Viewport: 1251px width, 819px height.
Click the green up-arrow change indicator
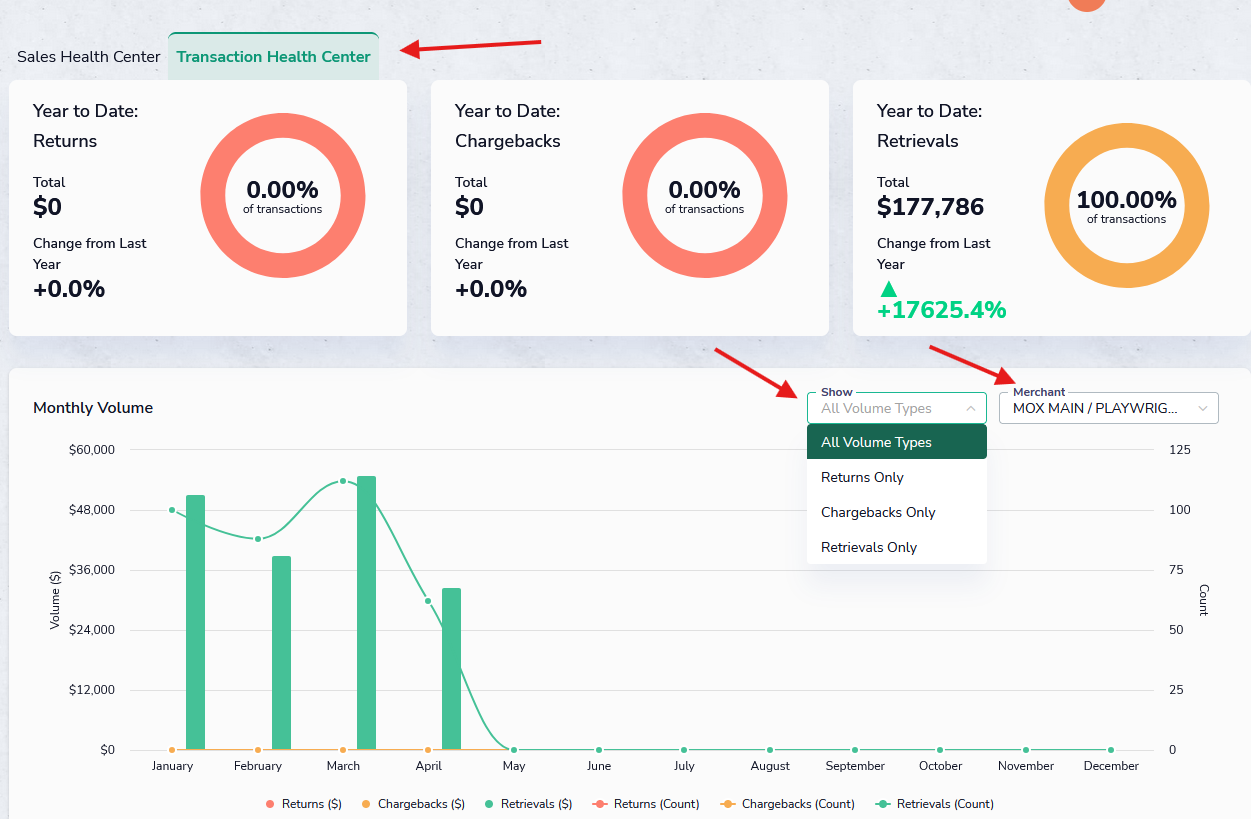pyautogui.click(x=888, y=289)
